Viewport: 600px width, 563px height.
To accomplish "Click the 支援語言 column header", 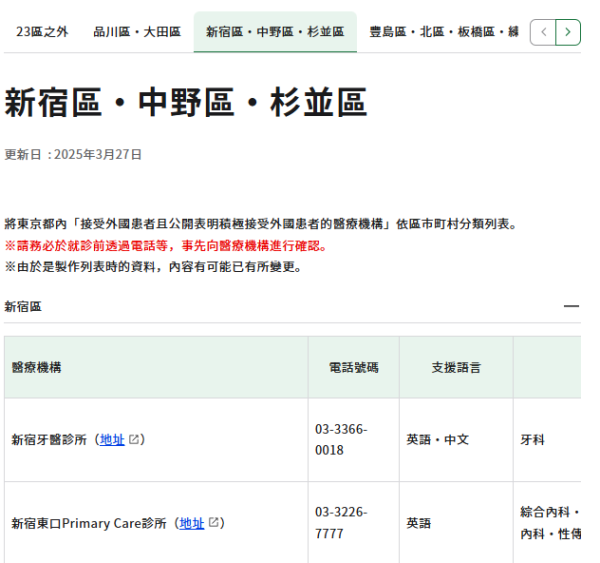I will pos(456,367).
